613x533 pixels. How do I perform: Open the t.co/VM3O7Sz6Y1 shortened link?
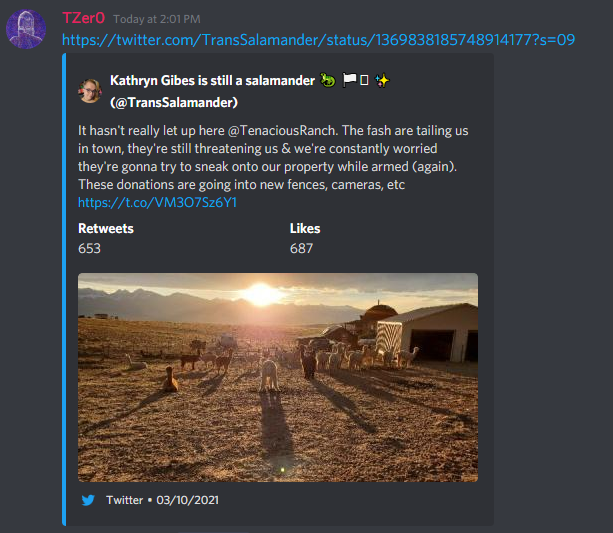pos(158,202)
